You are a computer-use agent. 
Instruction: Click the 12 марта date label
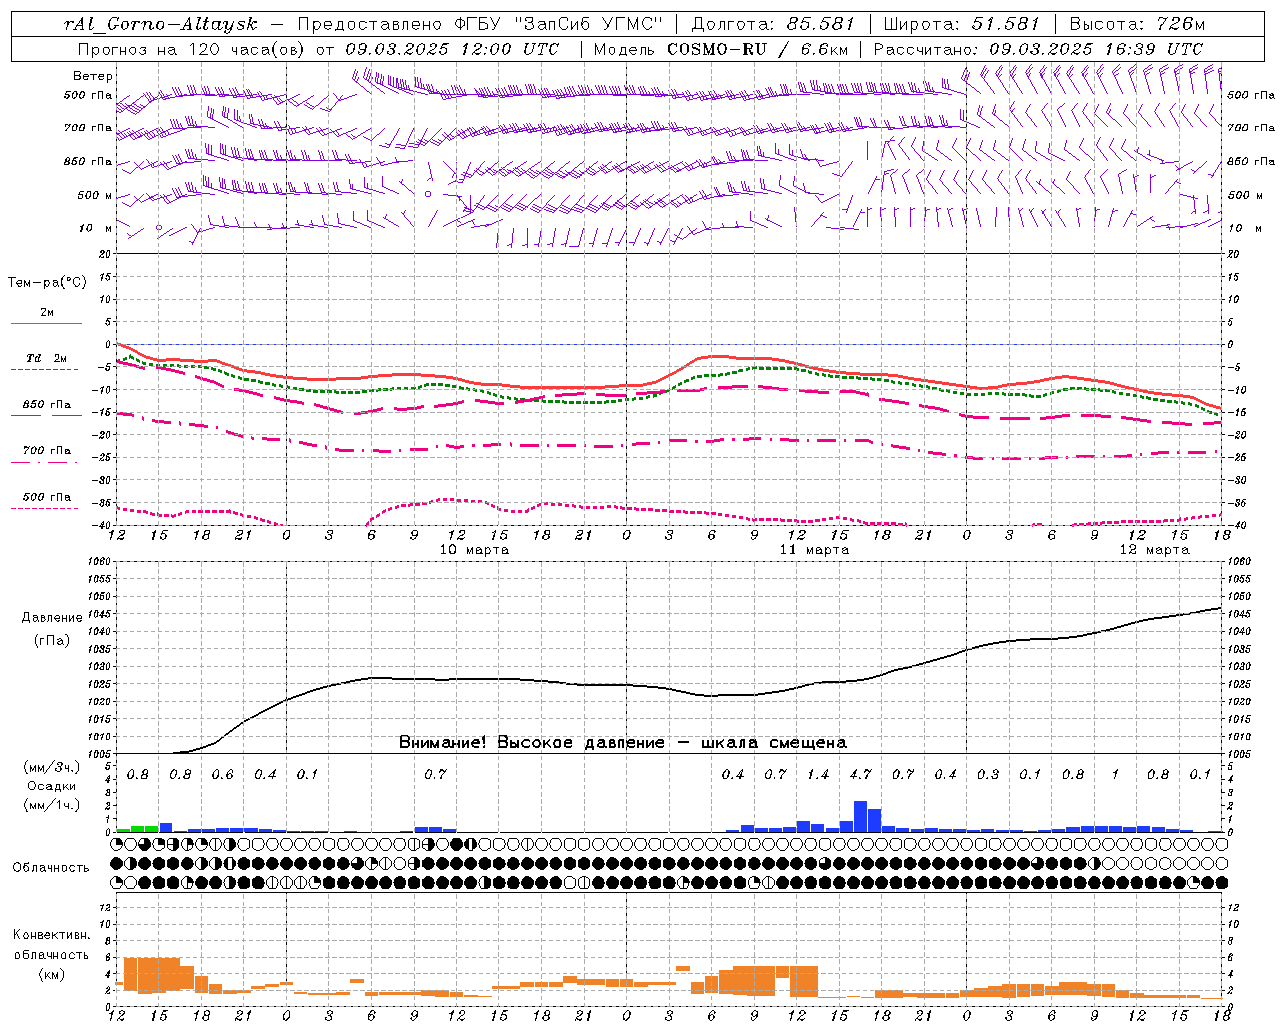pos(1154,550)
